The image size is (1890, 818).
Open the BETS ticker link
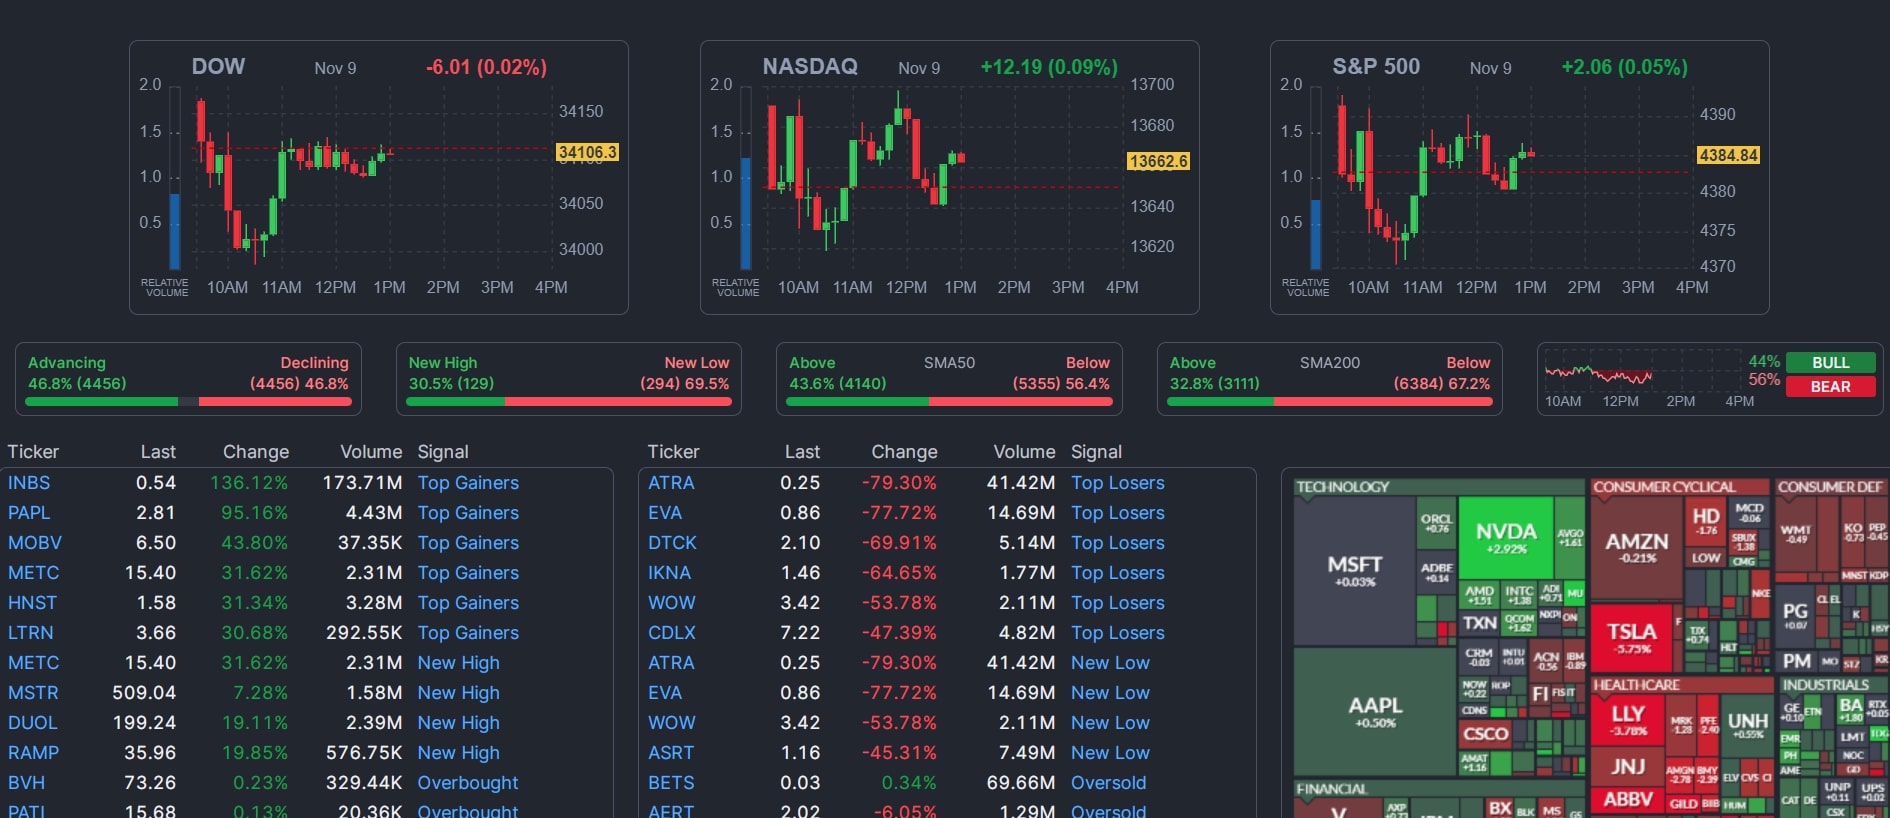(671, 783)
